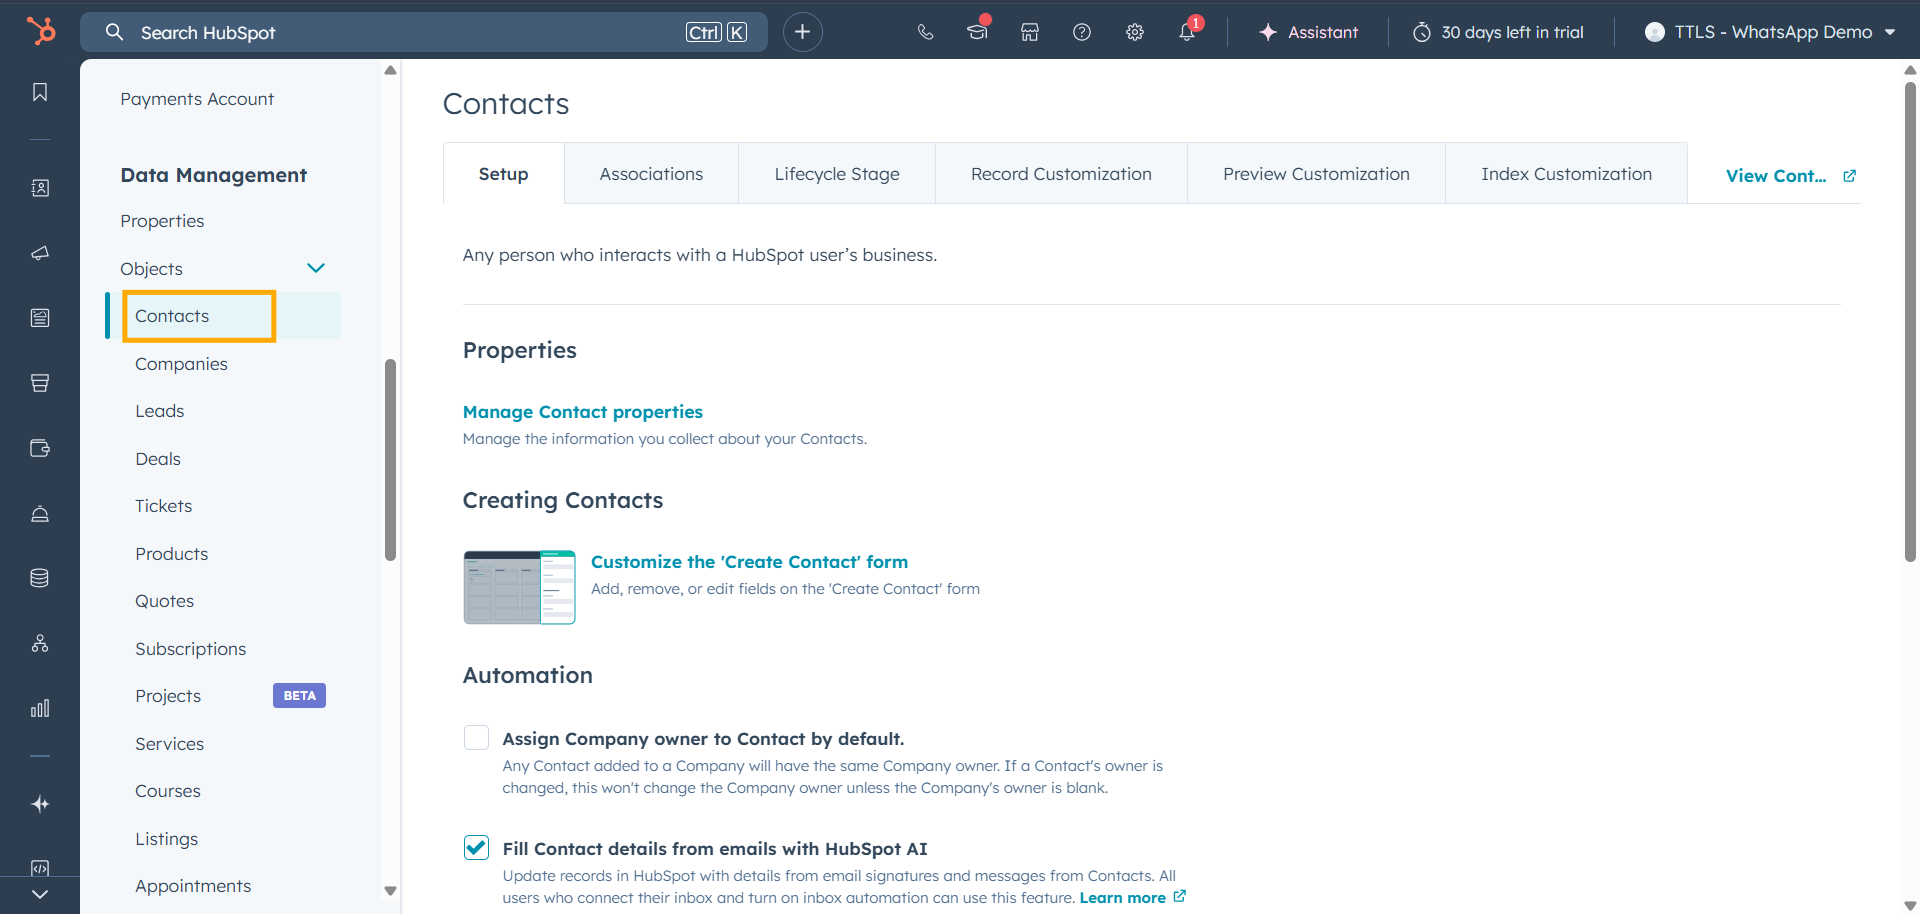Open the reporting bar chart icon
The image size is (1920, 914).
tap(40, 709)
